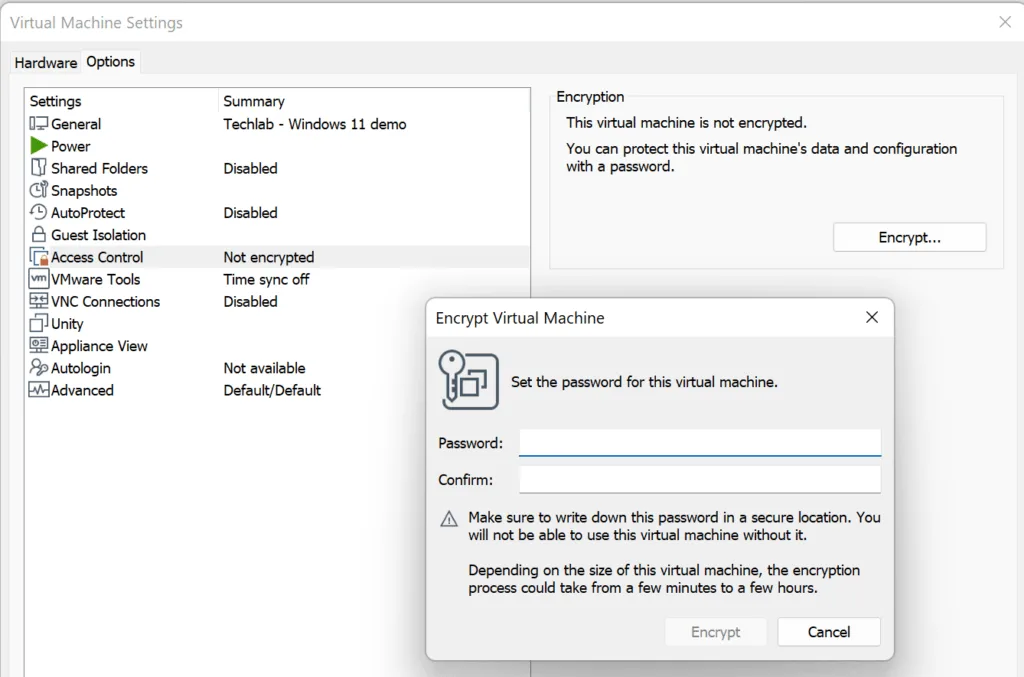This screenshot has height=677, width=1024.
Task: Click into the Confirm password field
Action: point(699,480)
